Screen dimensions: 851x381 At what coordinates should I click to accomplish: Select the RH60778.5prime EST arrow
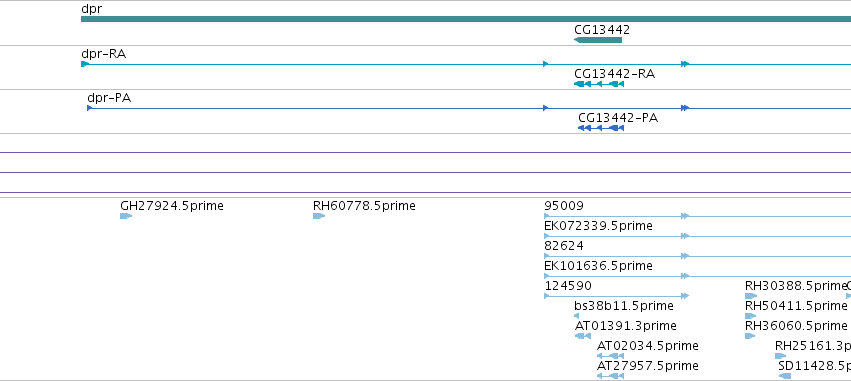click(x=319, y=216)
